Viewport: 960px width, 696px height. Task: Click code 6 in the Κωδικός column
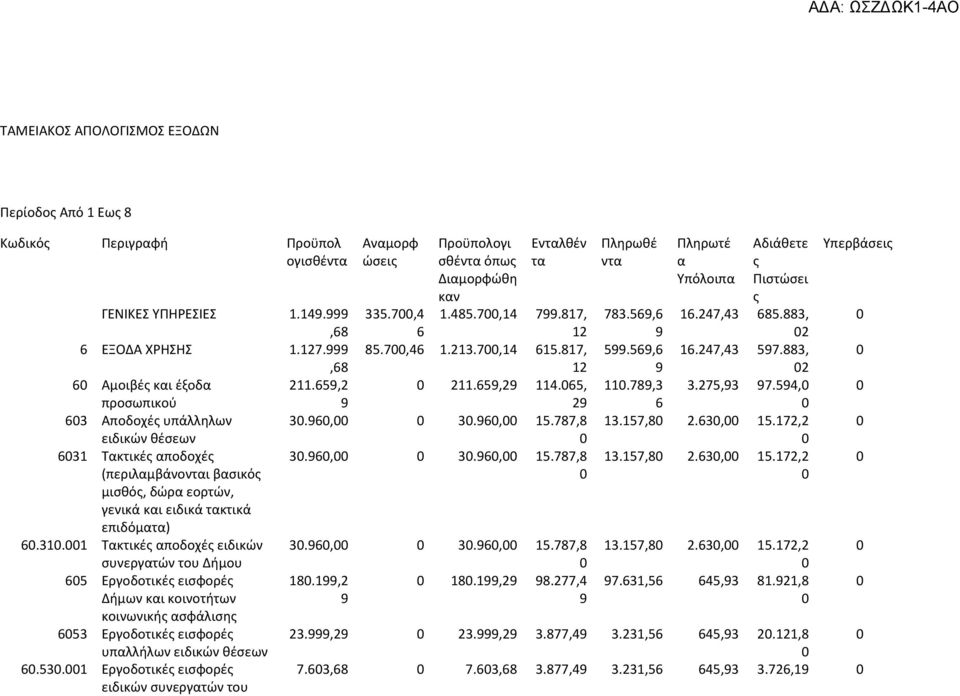point(83,350)
